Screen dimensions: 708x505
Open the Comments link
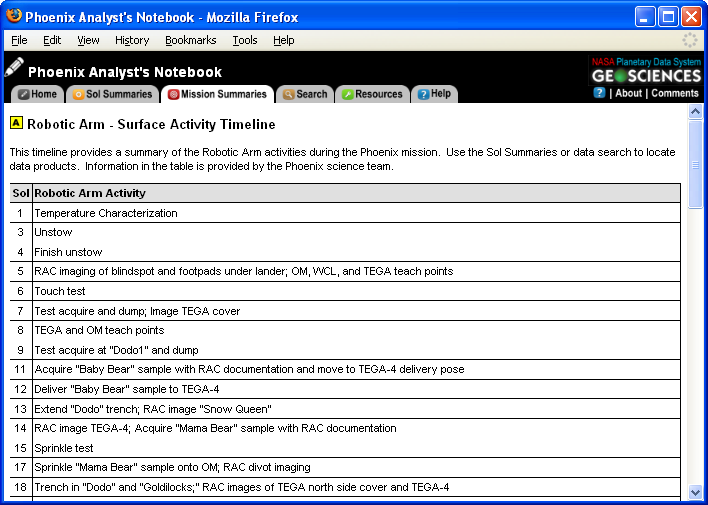[x=675, y=93]
